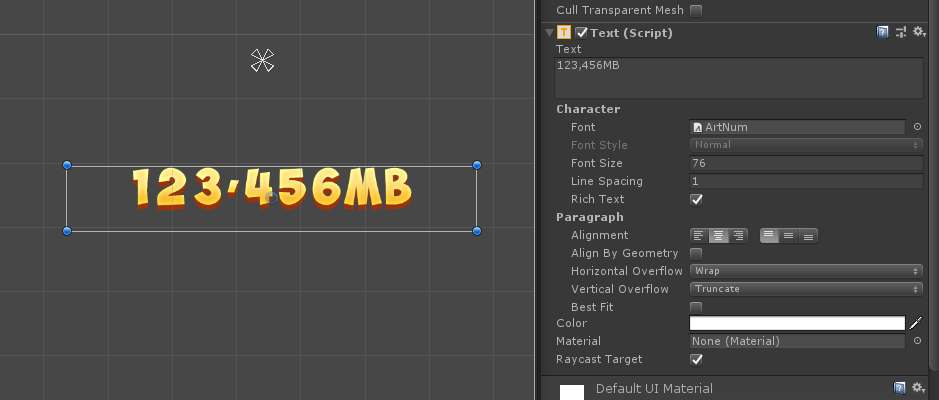Set horizontal alignment to left

[x=699, y=235]
